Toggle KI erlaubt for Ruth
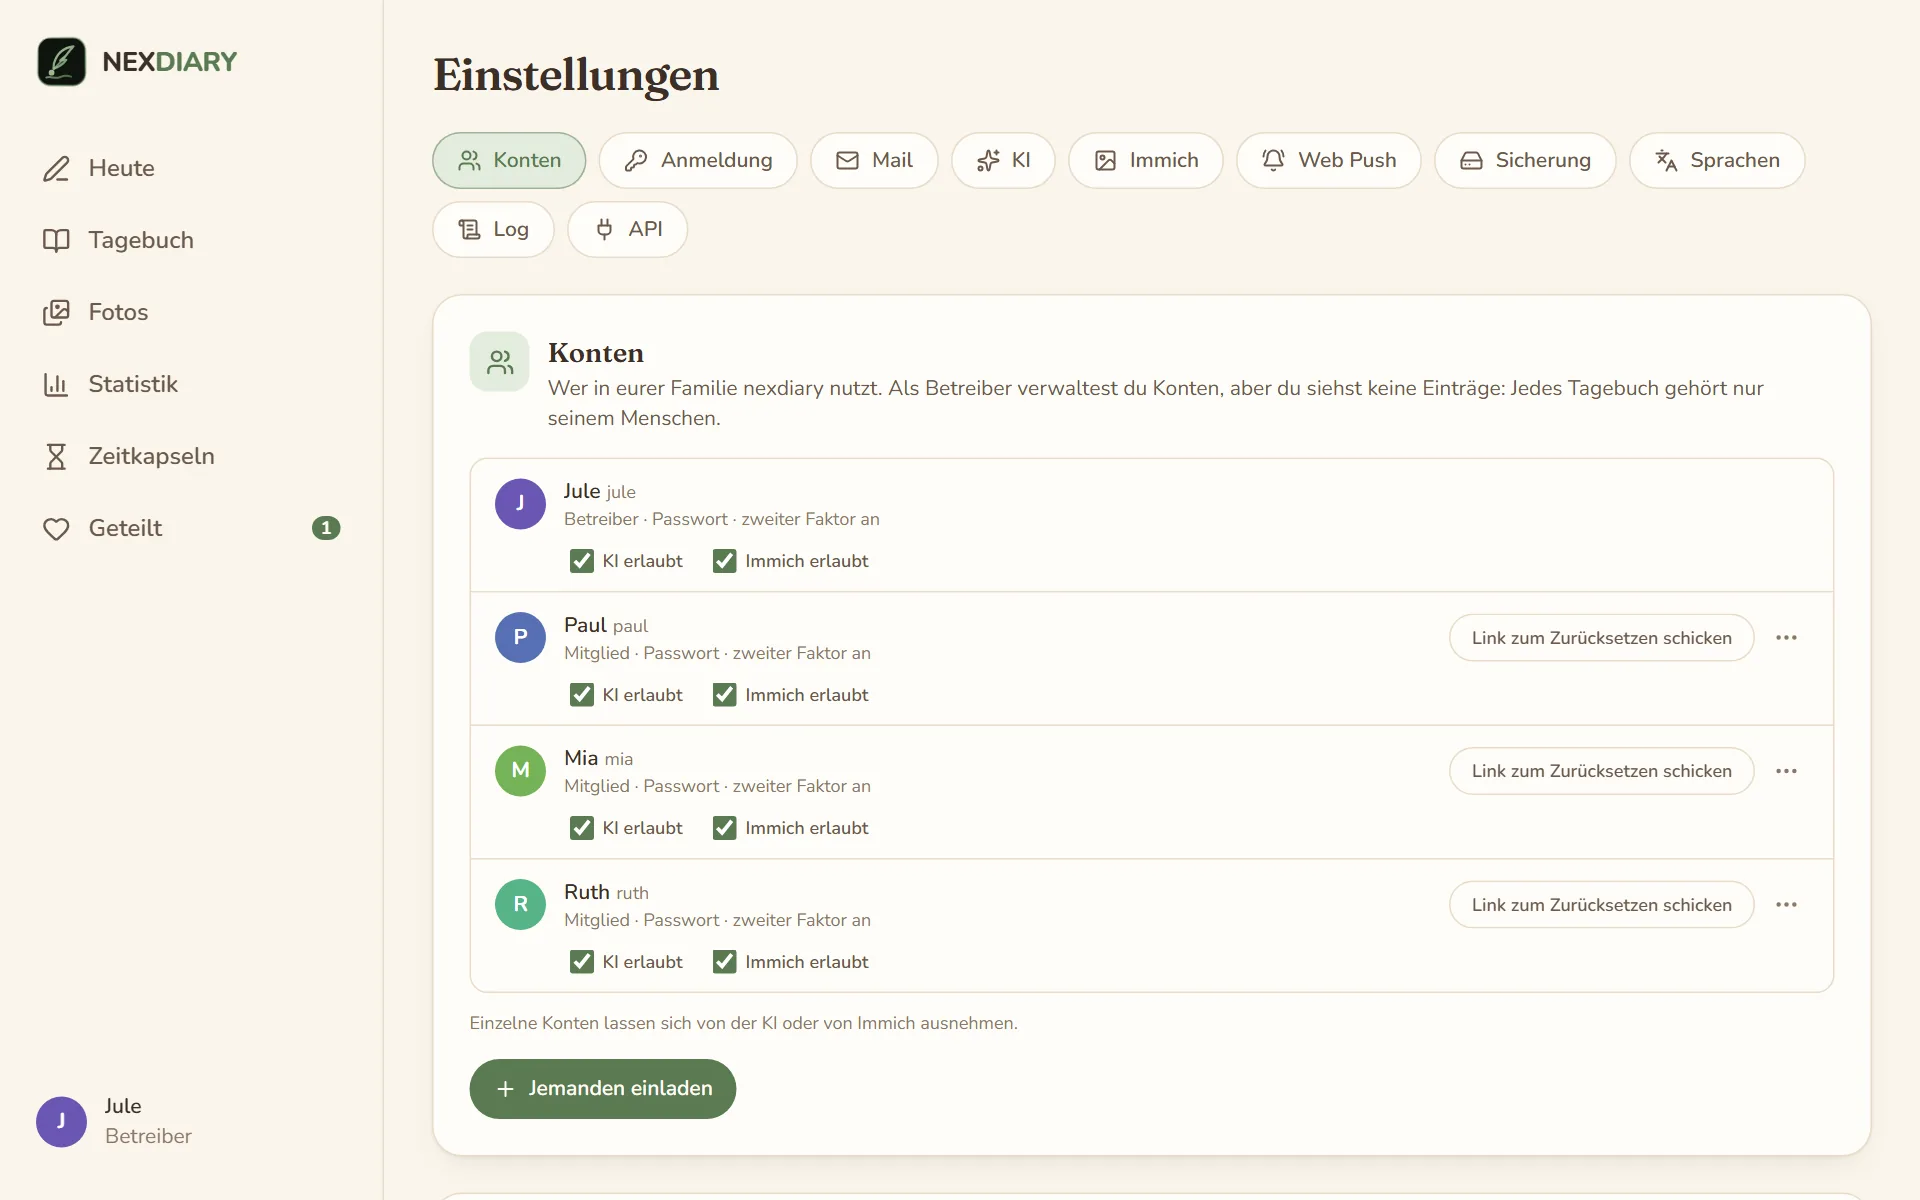This screenshot has width=1920, height=1200. coord(582,962)
